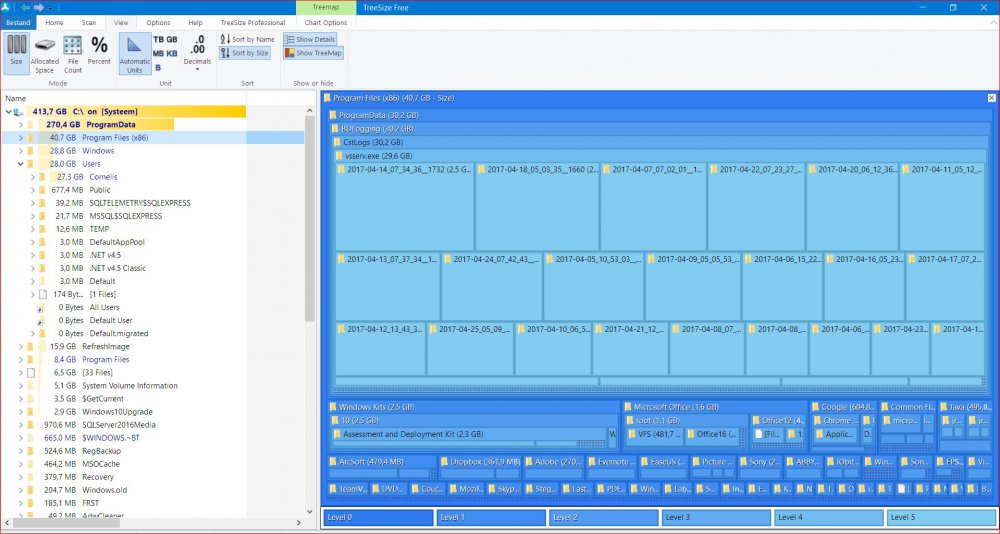Screen dimensions: 1000x534
Task: Expand the Cornelis user folder
Action: [33, 177]
